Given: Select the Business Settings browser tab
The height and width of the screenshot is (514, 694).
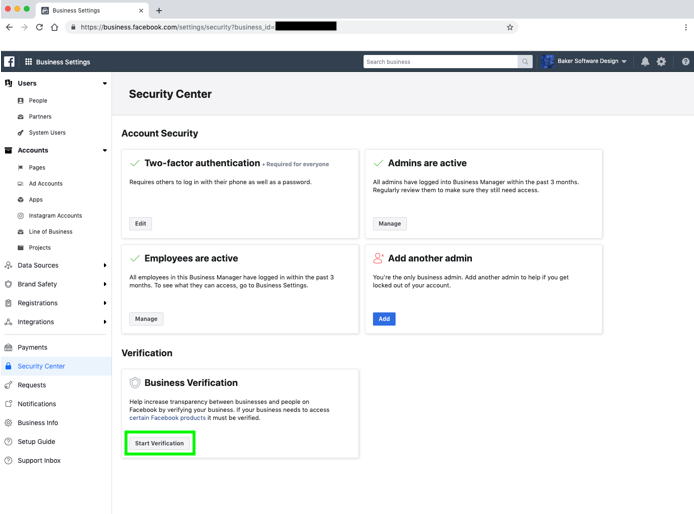Looking at the screenshot, I should click(92, 10).
